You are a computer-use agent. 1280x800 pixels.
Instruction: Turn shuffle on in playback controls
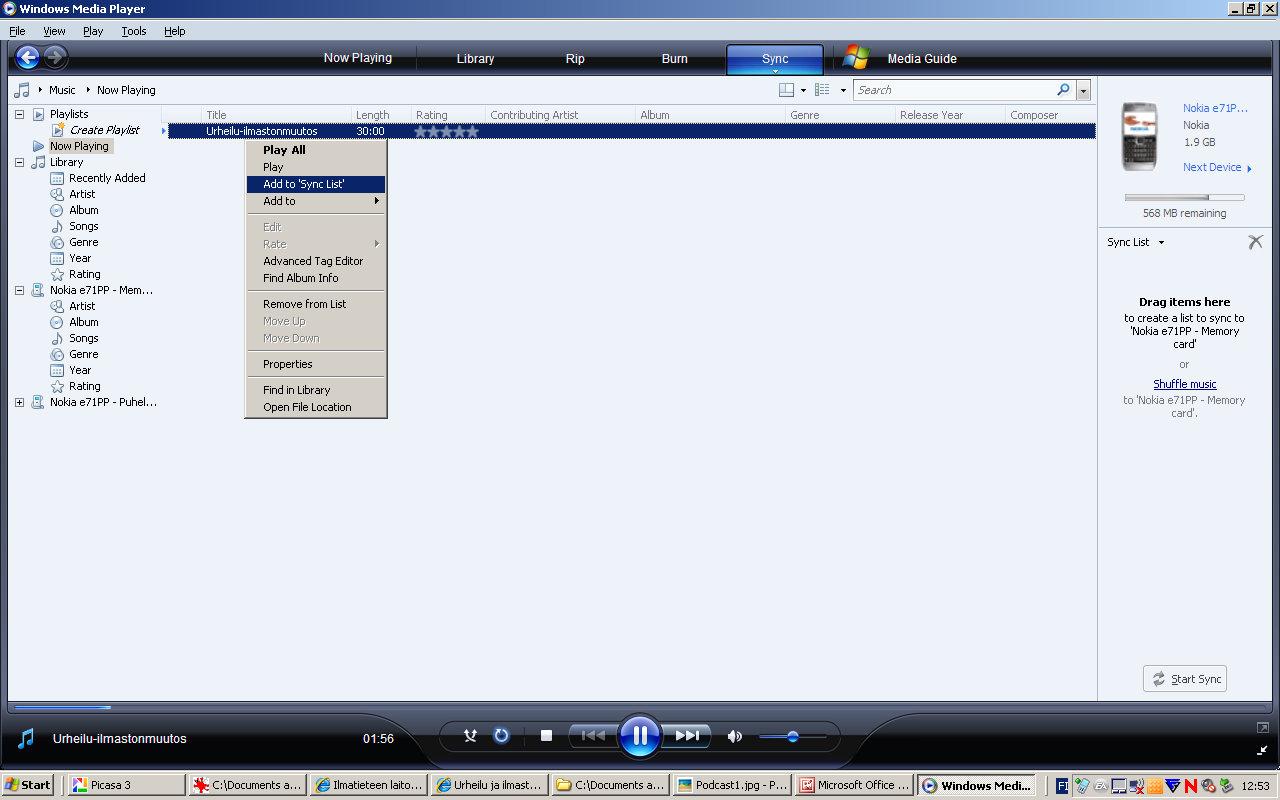coord(470,736)
